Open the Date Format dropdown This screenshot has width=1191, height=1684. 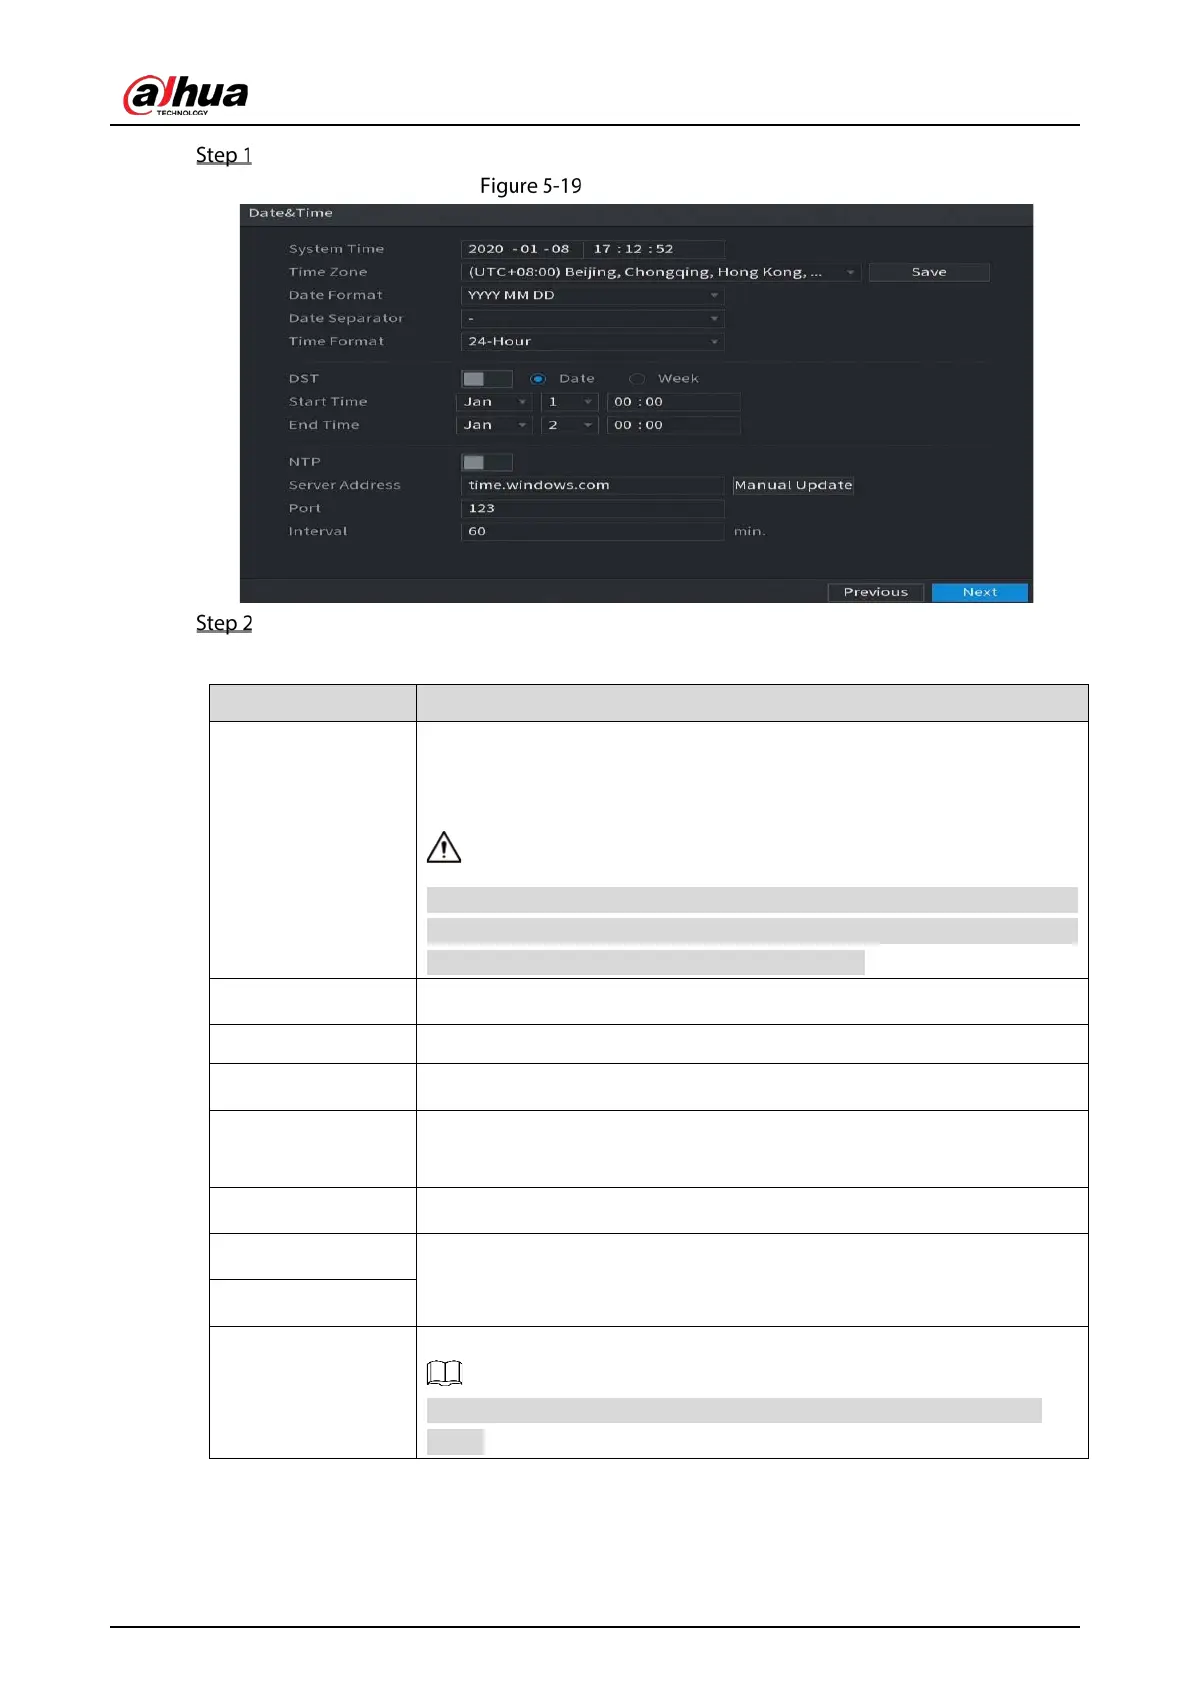pyautogui.click(x=592, y=295)
